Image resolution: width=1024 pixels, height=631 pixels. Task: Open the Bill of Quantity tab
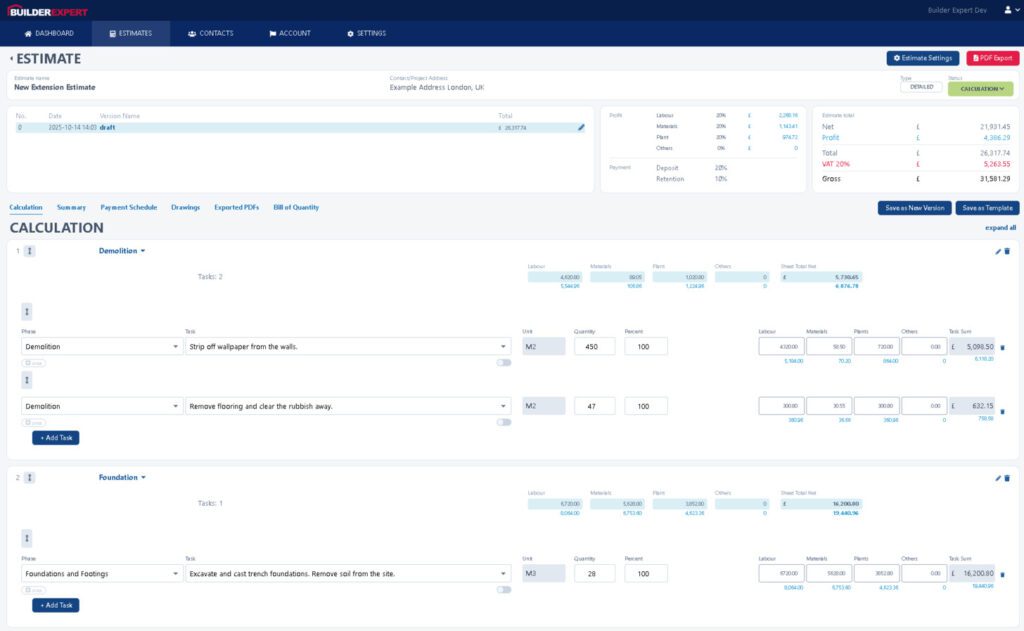[296, 208]
